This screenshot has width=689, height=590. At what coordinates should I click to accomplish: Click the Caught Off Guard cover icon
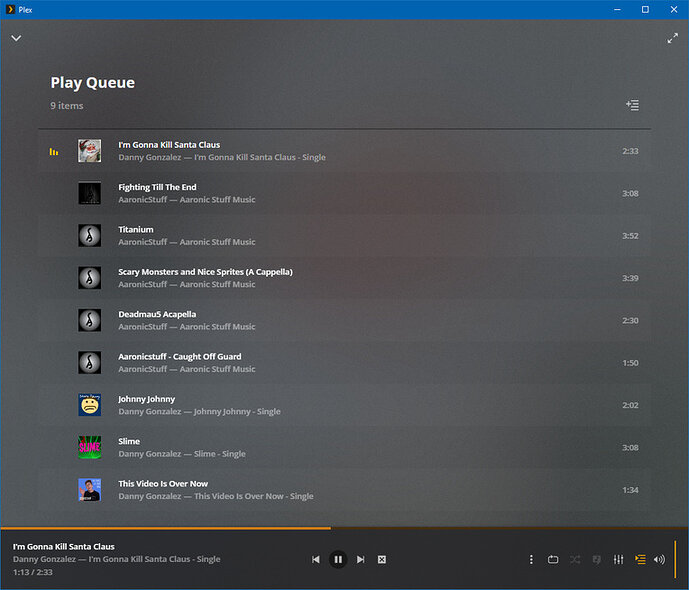(90, 362)
